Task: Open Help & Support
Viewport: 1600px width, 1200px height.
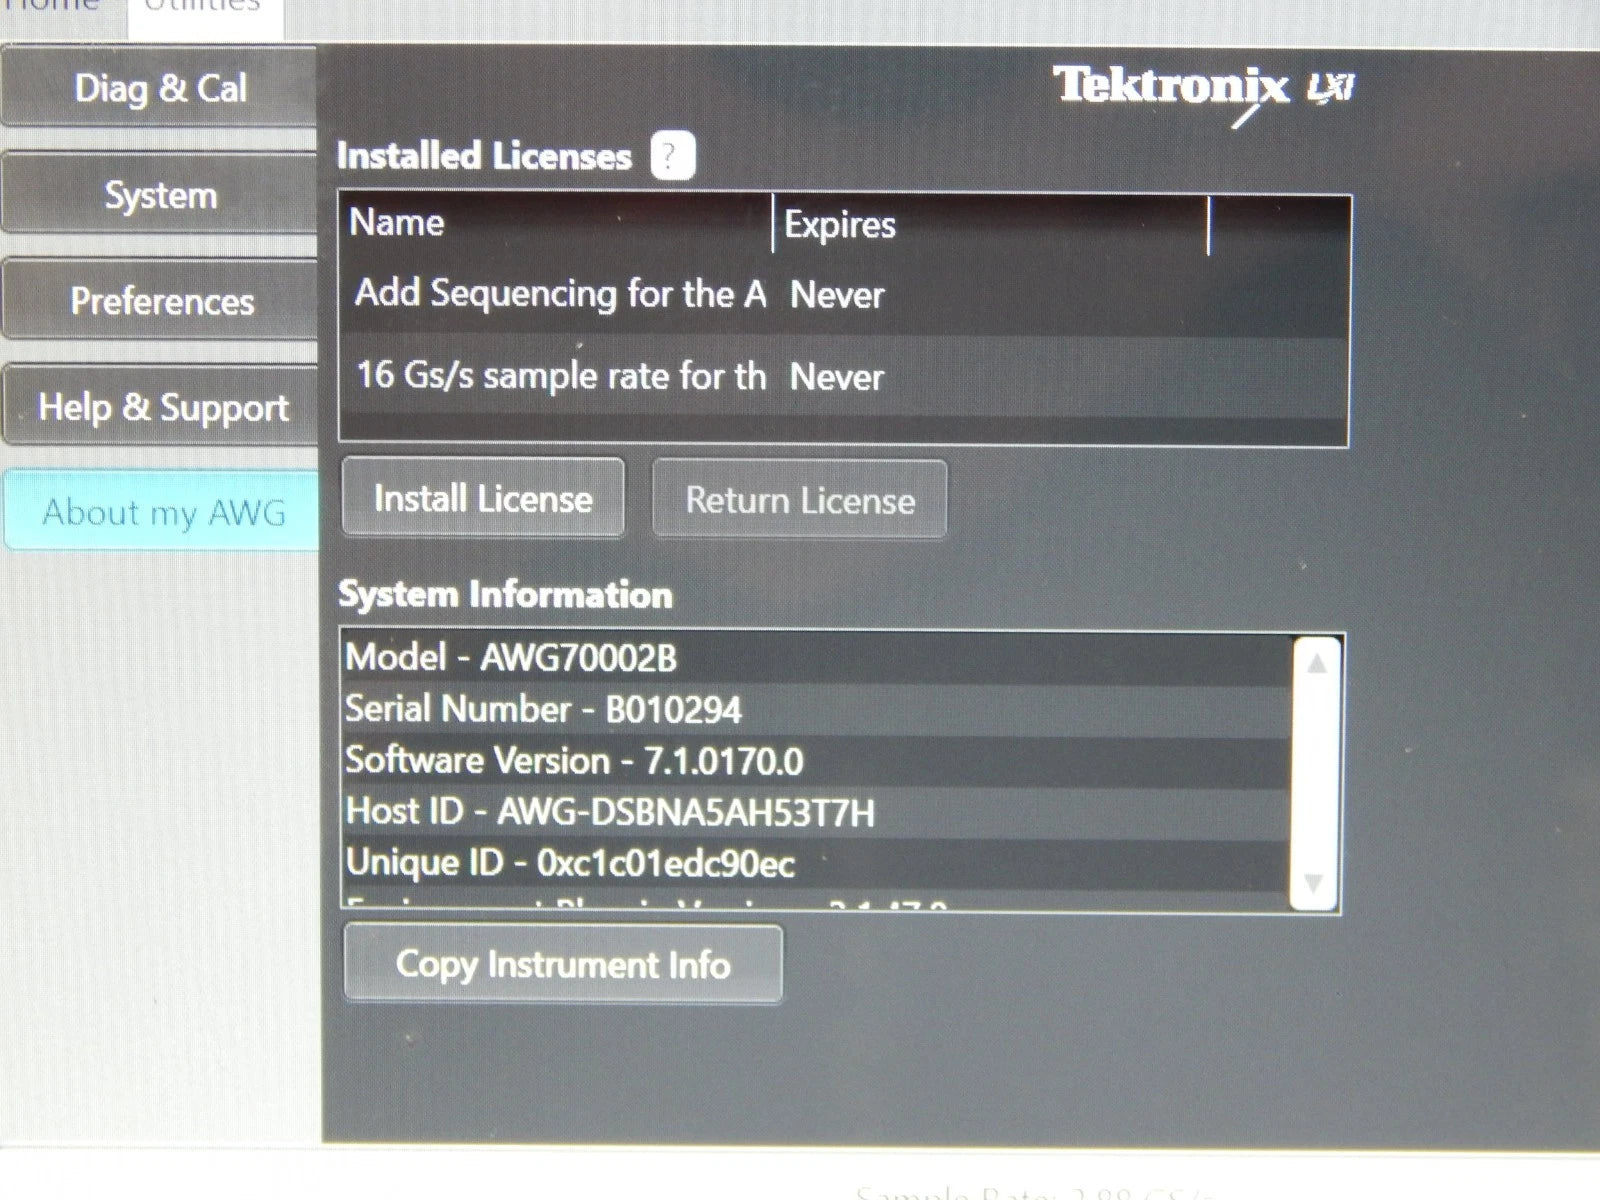Action: (x=163, y=408)
